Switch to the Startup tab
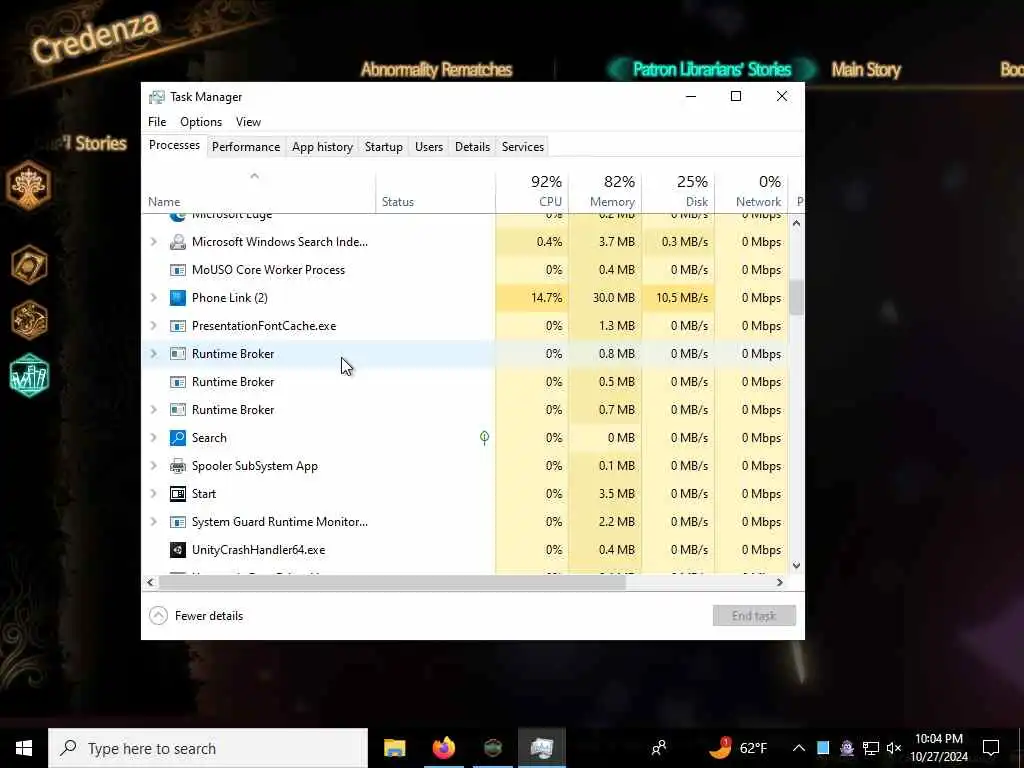The image size is (1024, 768). (383, 147)
